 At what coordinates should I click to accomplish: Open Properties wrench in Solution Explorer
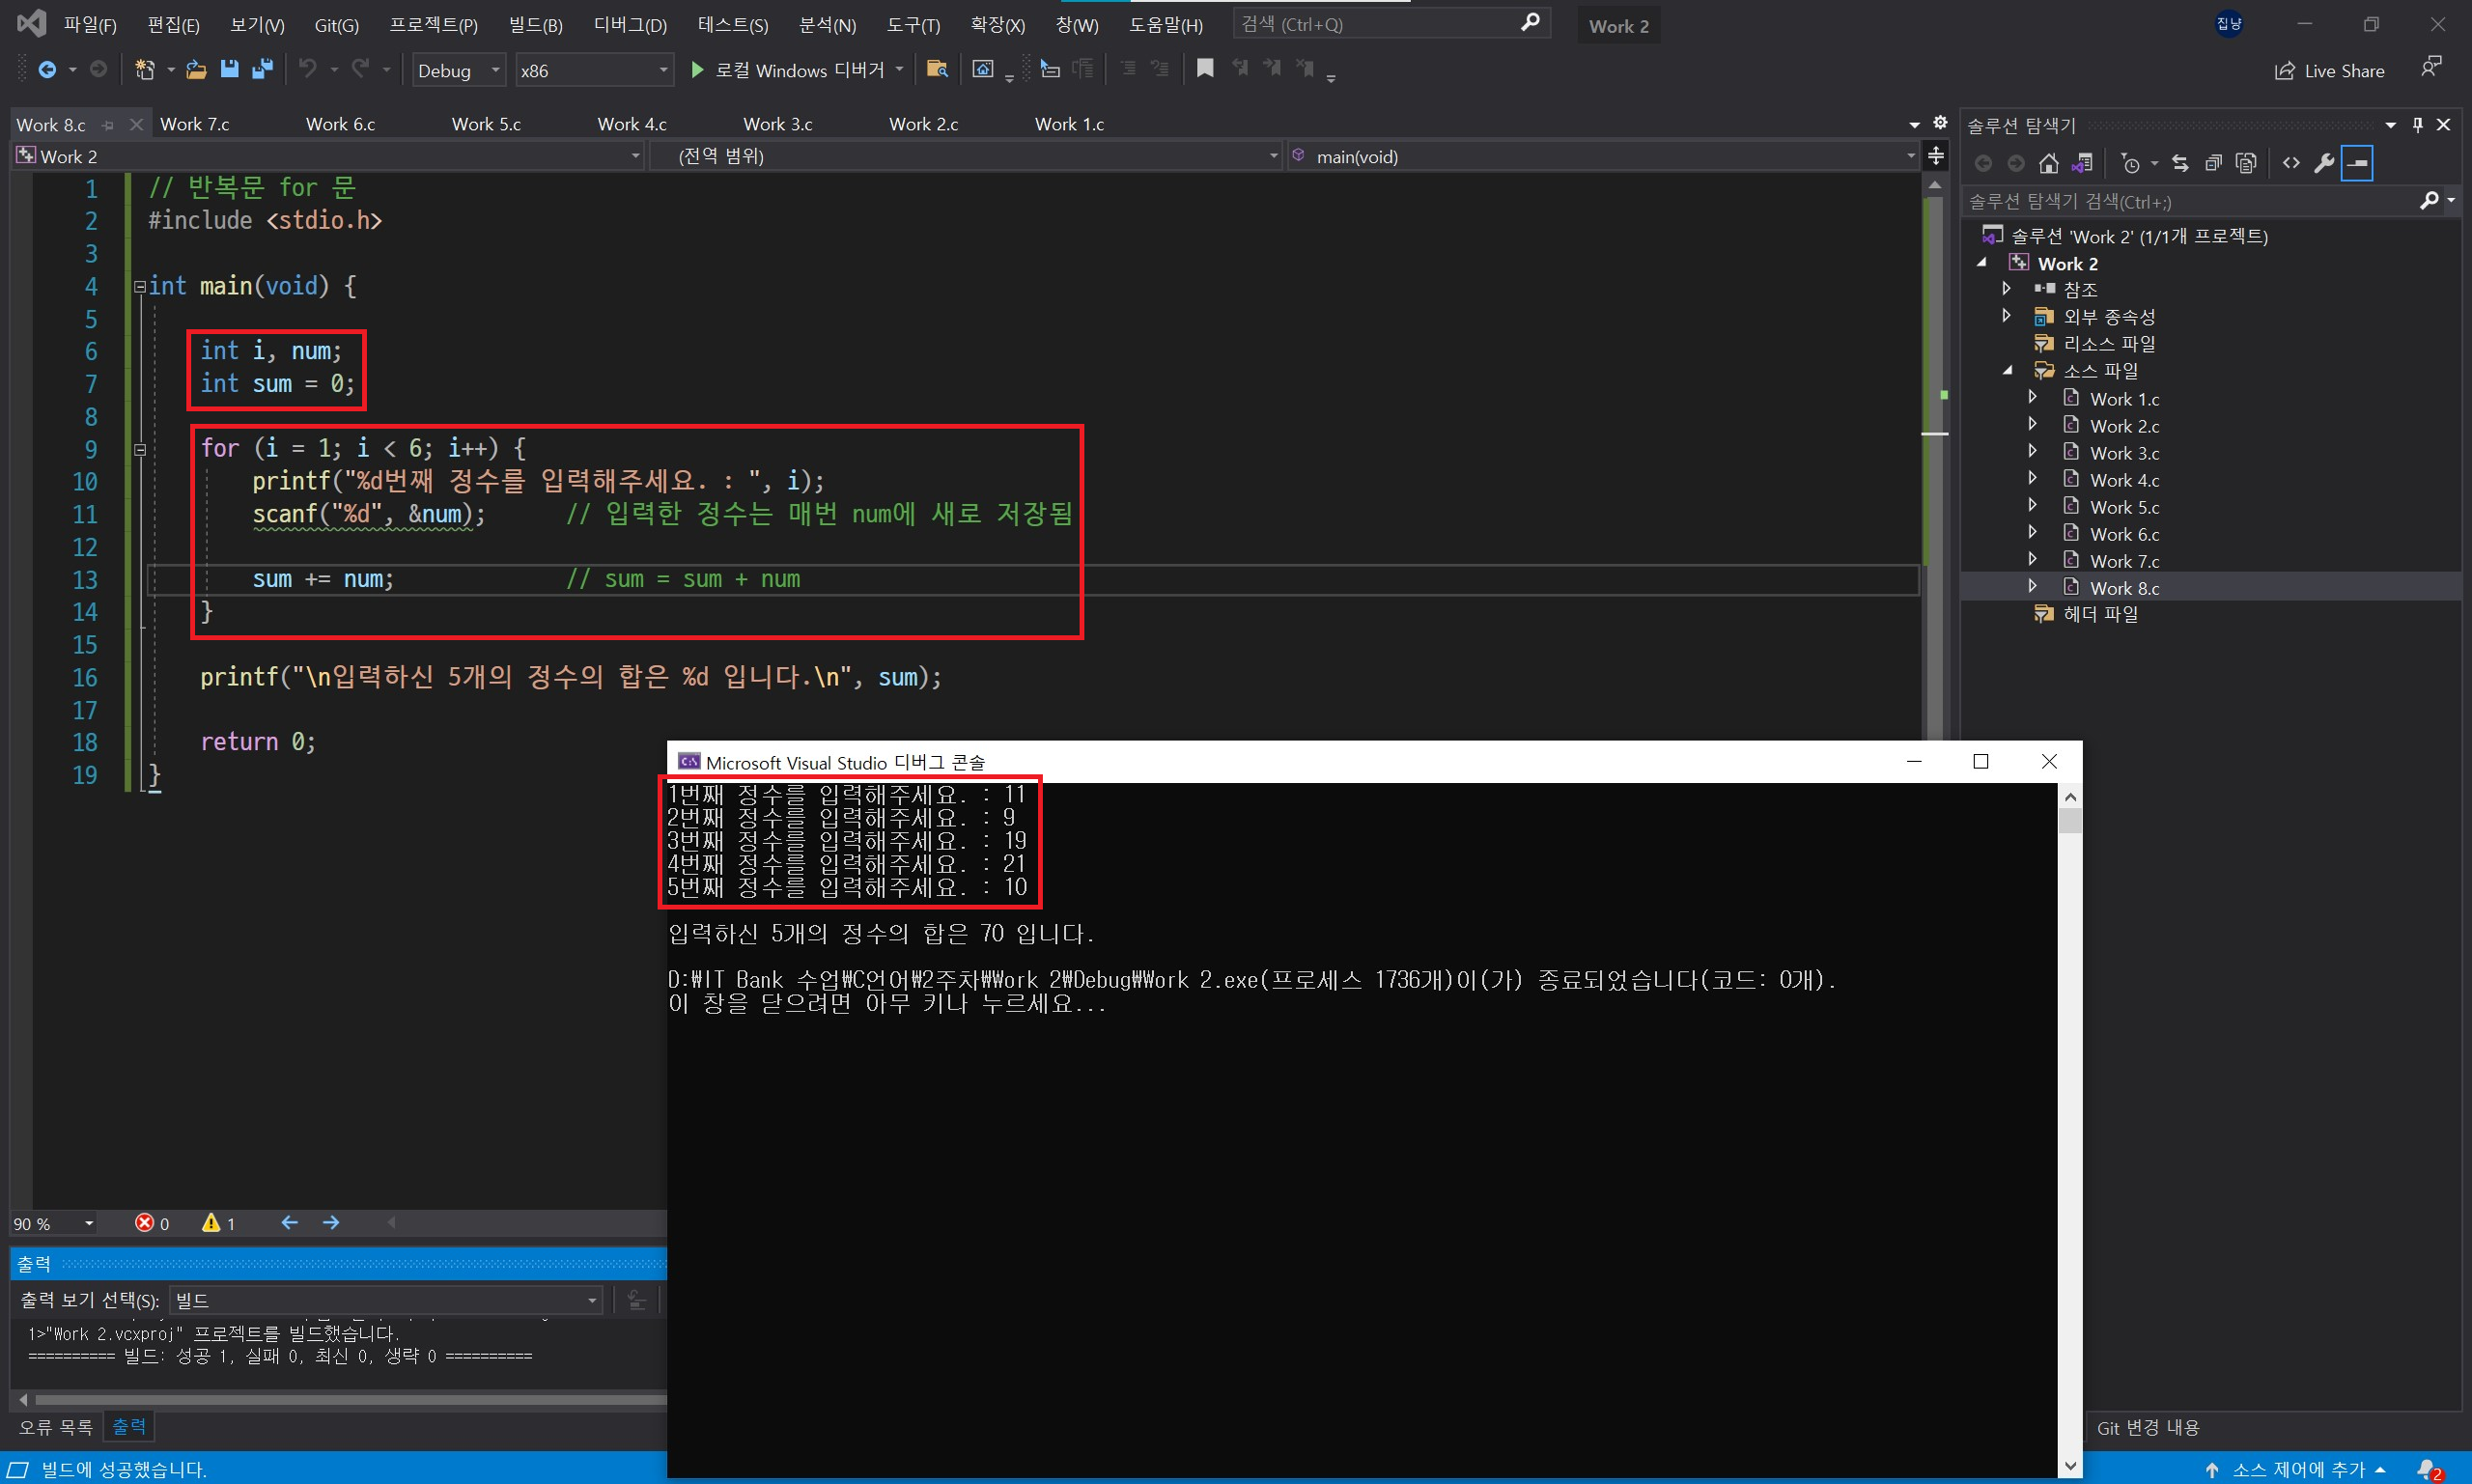coord(2324,163)
